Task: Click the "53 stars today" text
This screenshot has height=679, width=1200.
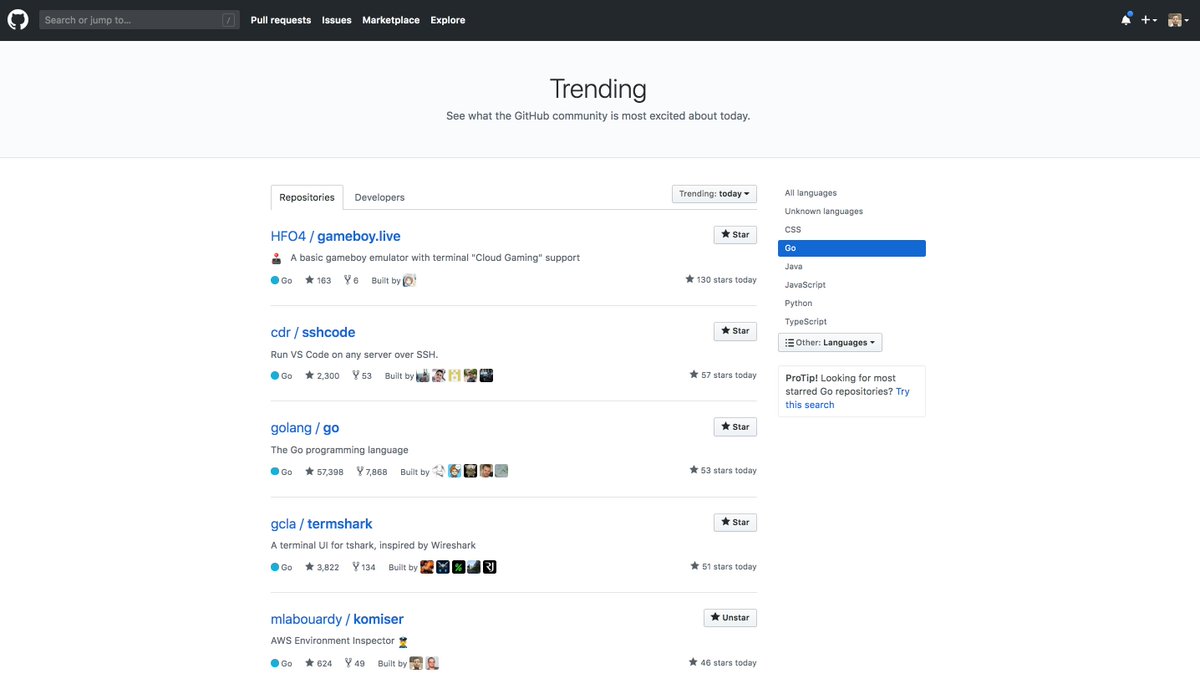Action: (723, 470)
